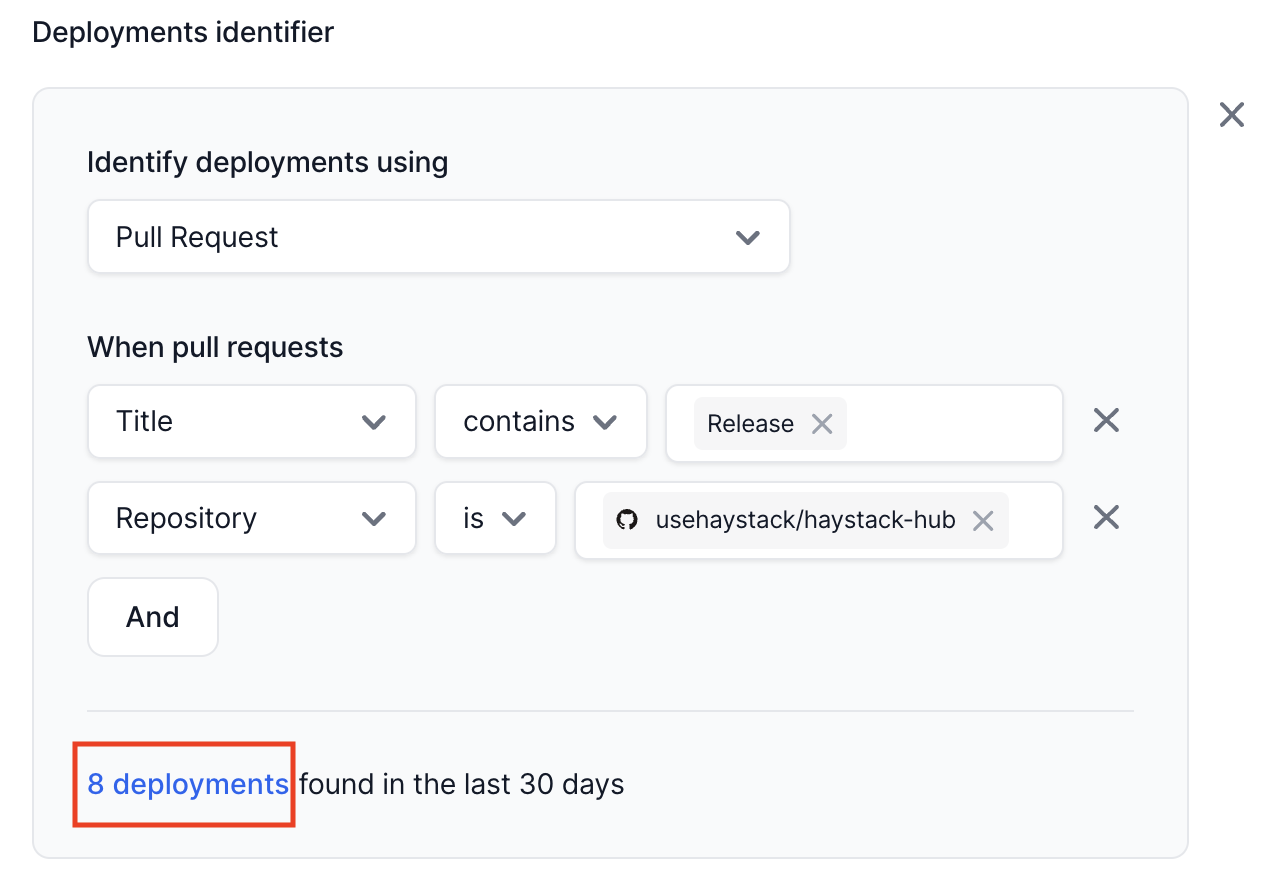Open the Identify deployments using dropdown
The width and height of the screenshot is (1268, 884).
(438, 237)
